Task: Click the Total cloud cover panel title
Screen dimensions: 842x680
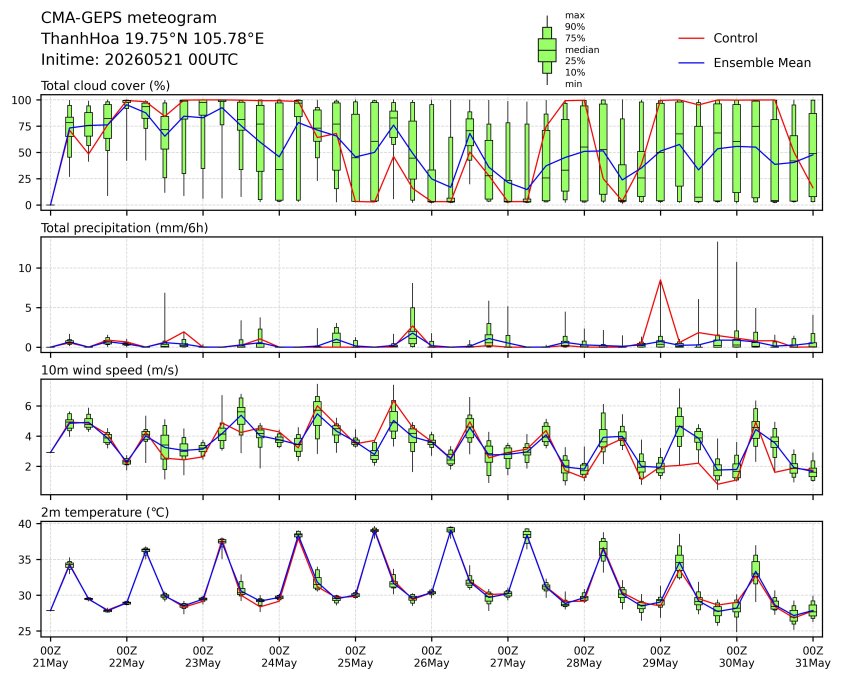Action: [x=106, y=86]
